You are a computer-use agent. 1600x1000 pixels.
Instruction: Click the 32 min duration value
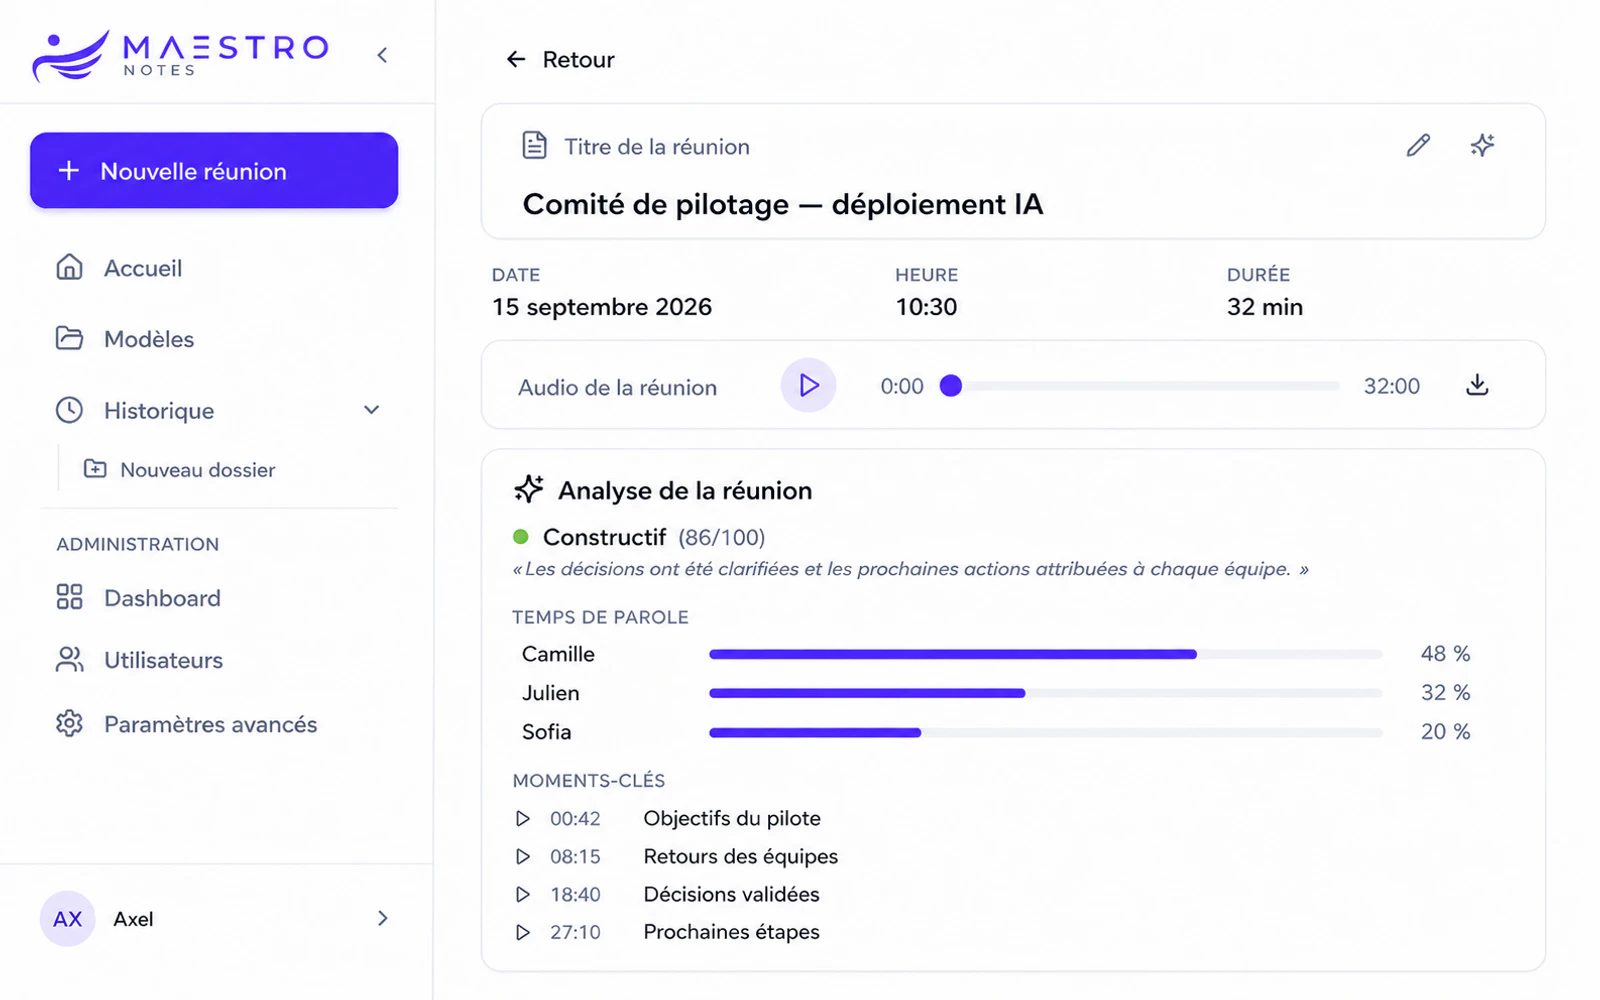1265,307
